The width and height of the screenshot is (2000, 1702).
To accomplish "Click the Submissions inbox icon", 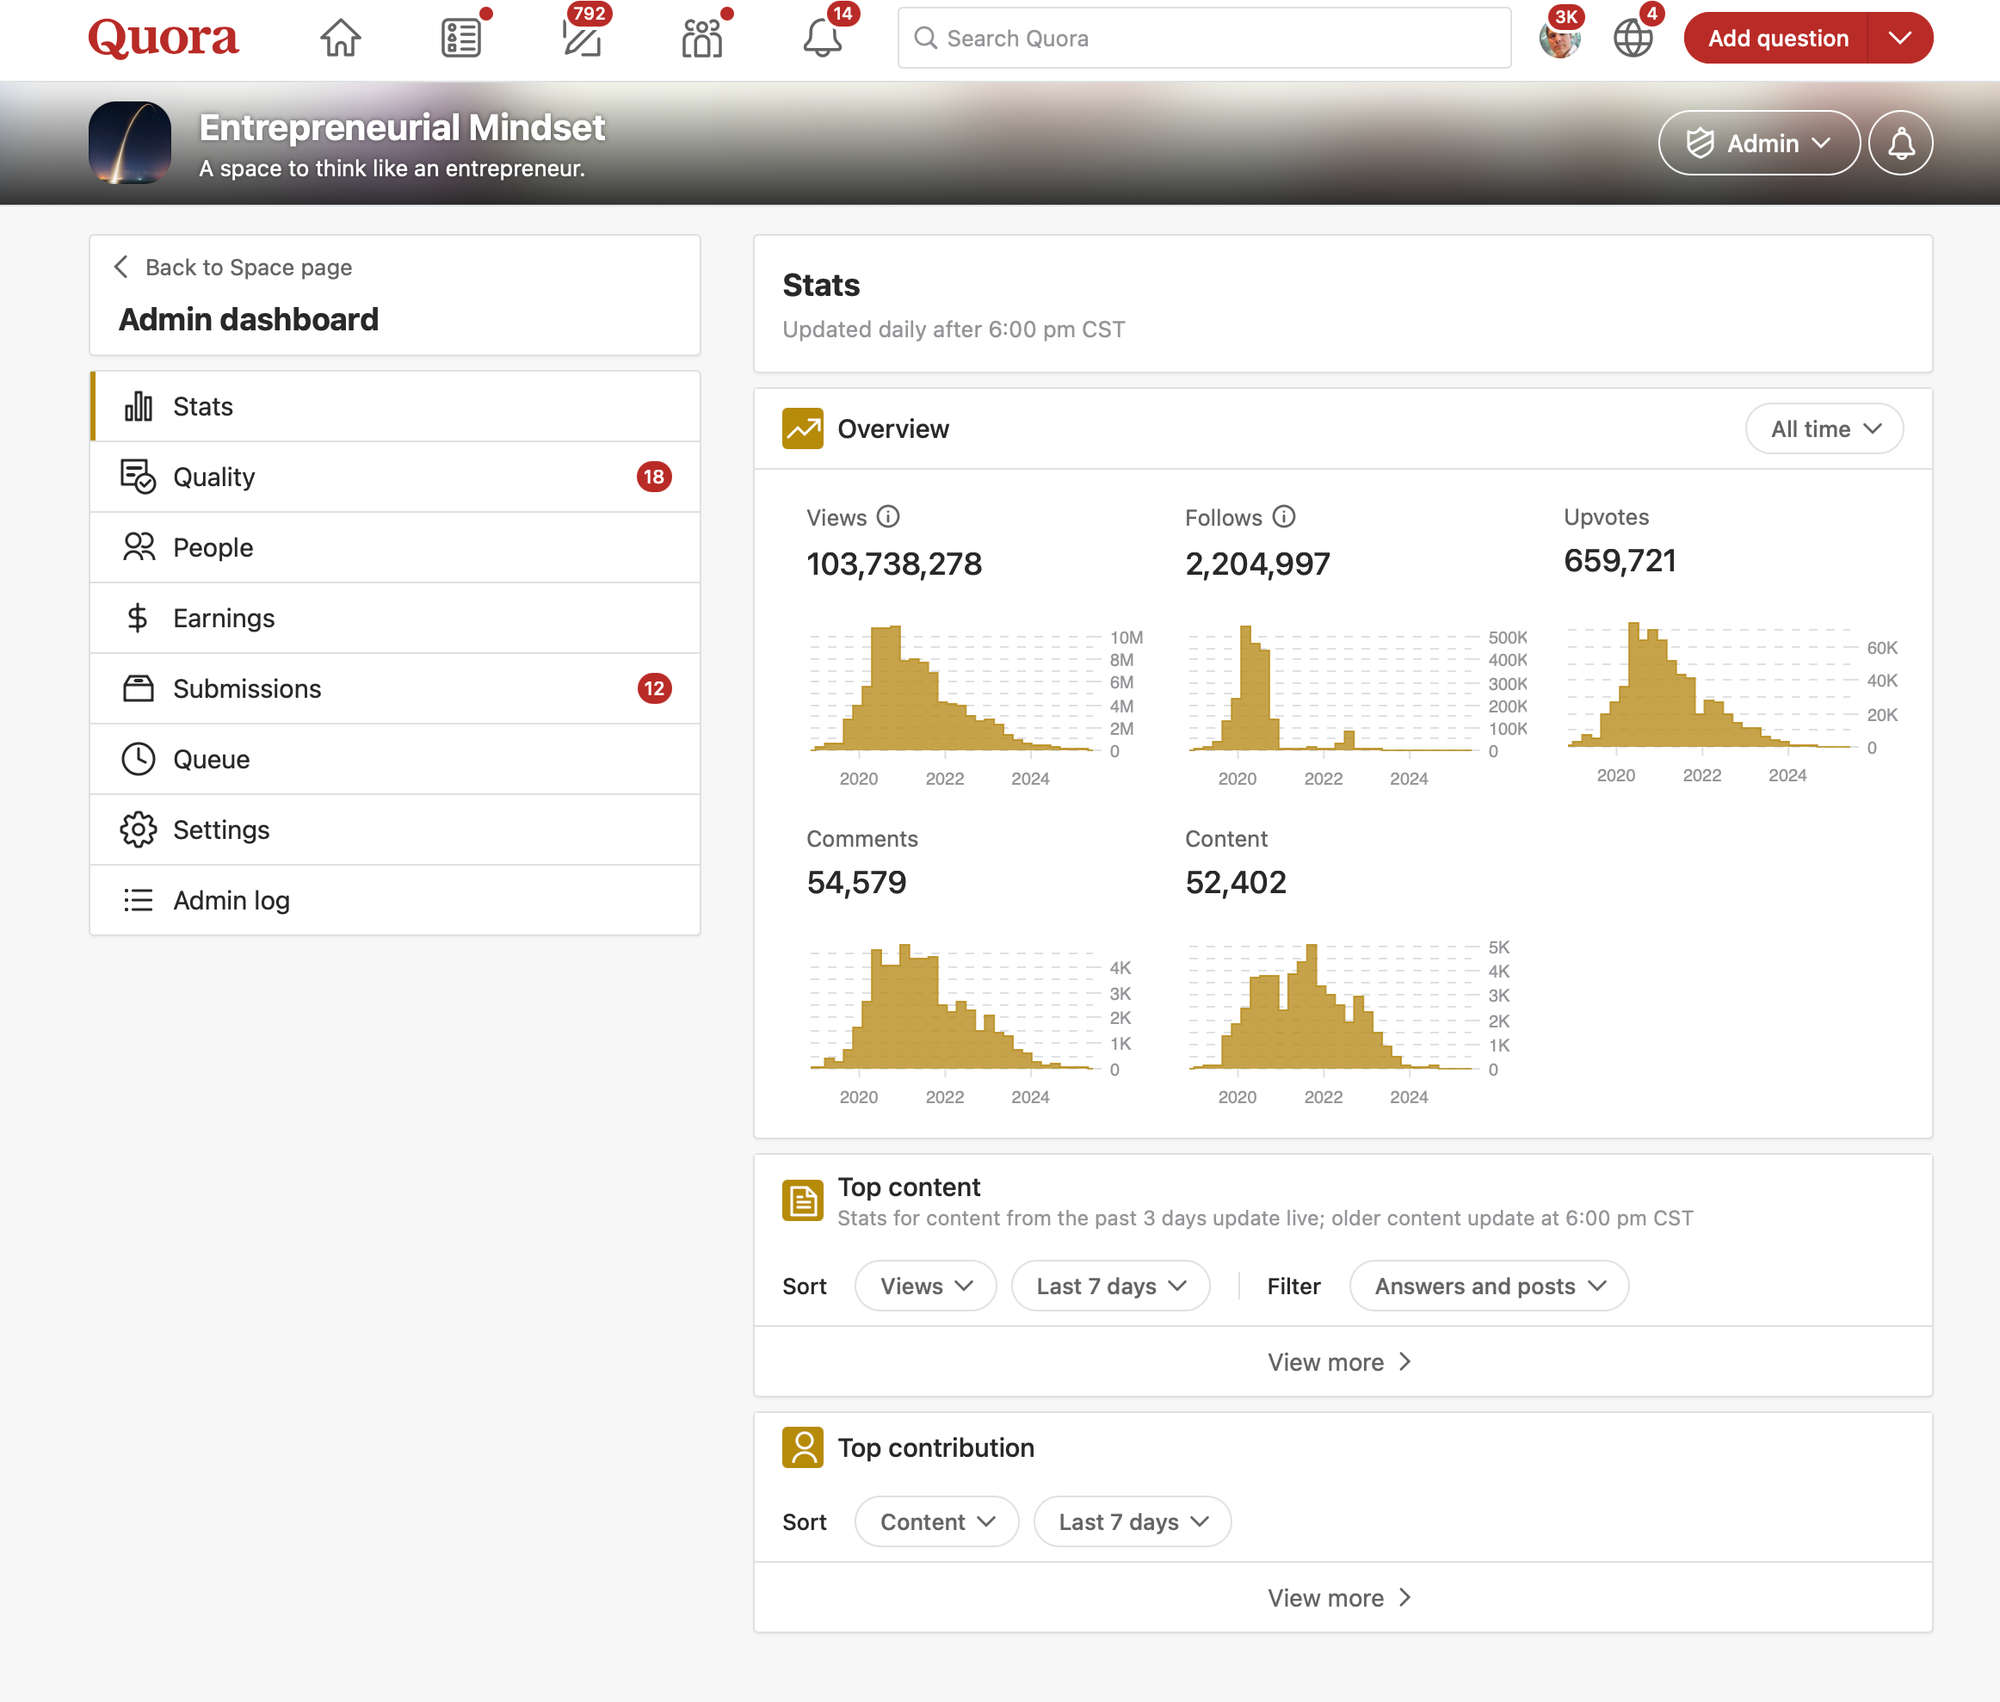I will [x=138, y=689].
